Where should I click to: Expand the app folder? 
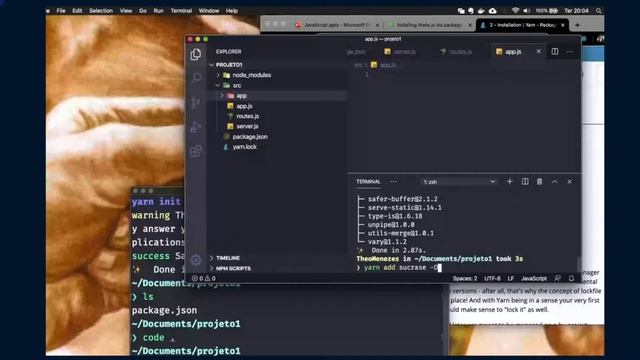[222, 96]
